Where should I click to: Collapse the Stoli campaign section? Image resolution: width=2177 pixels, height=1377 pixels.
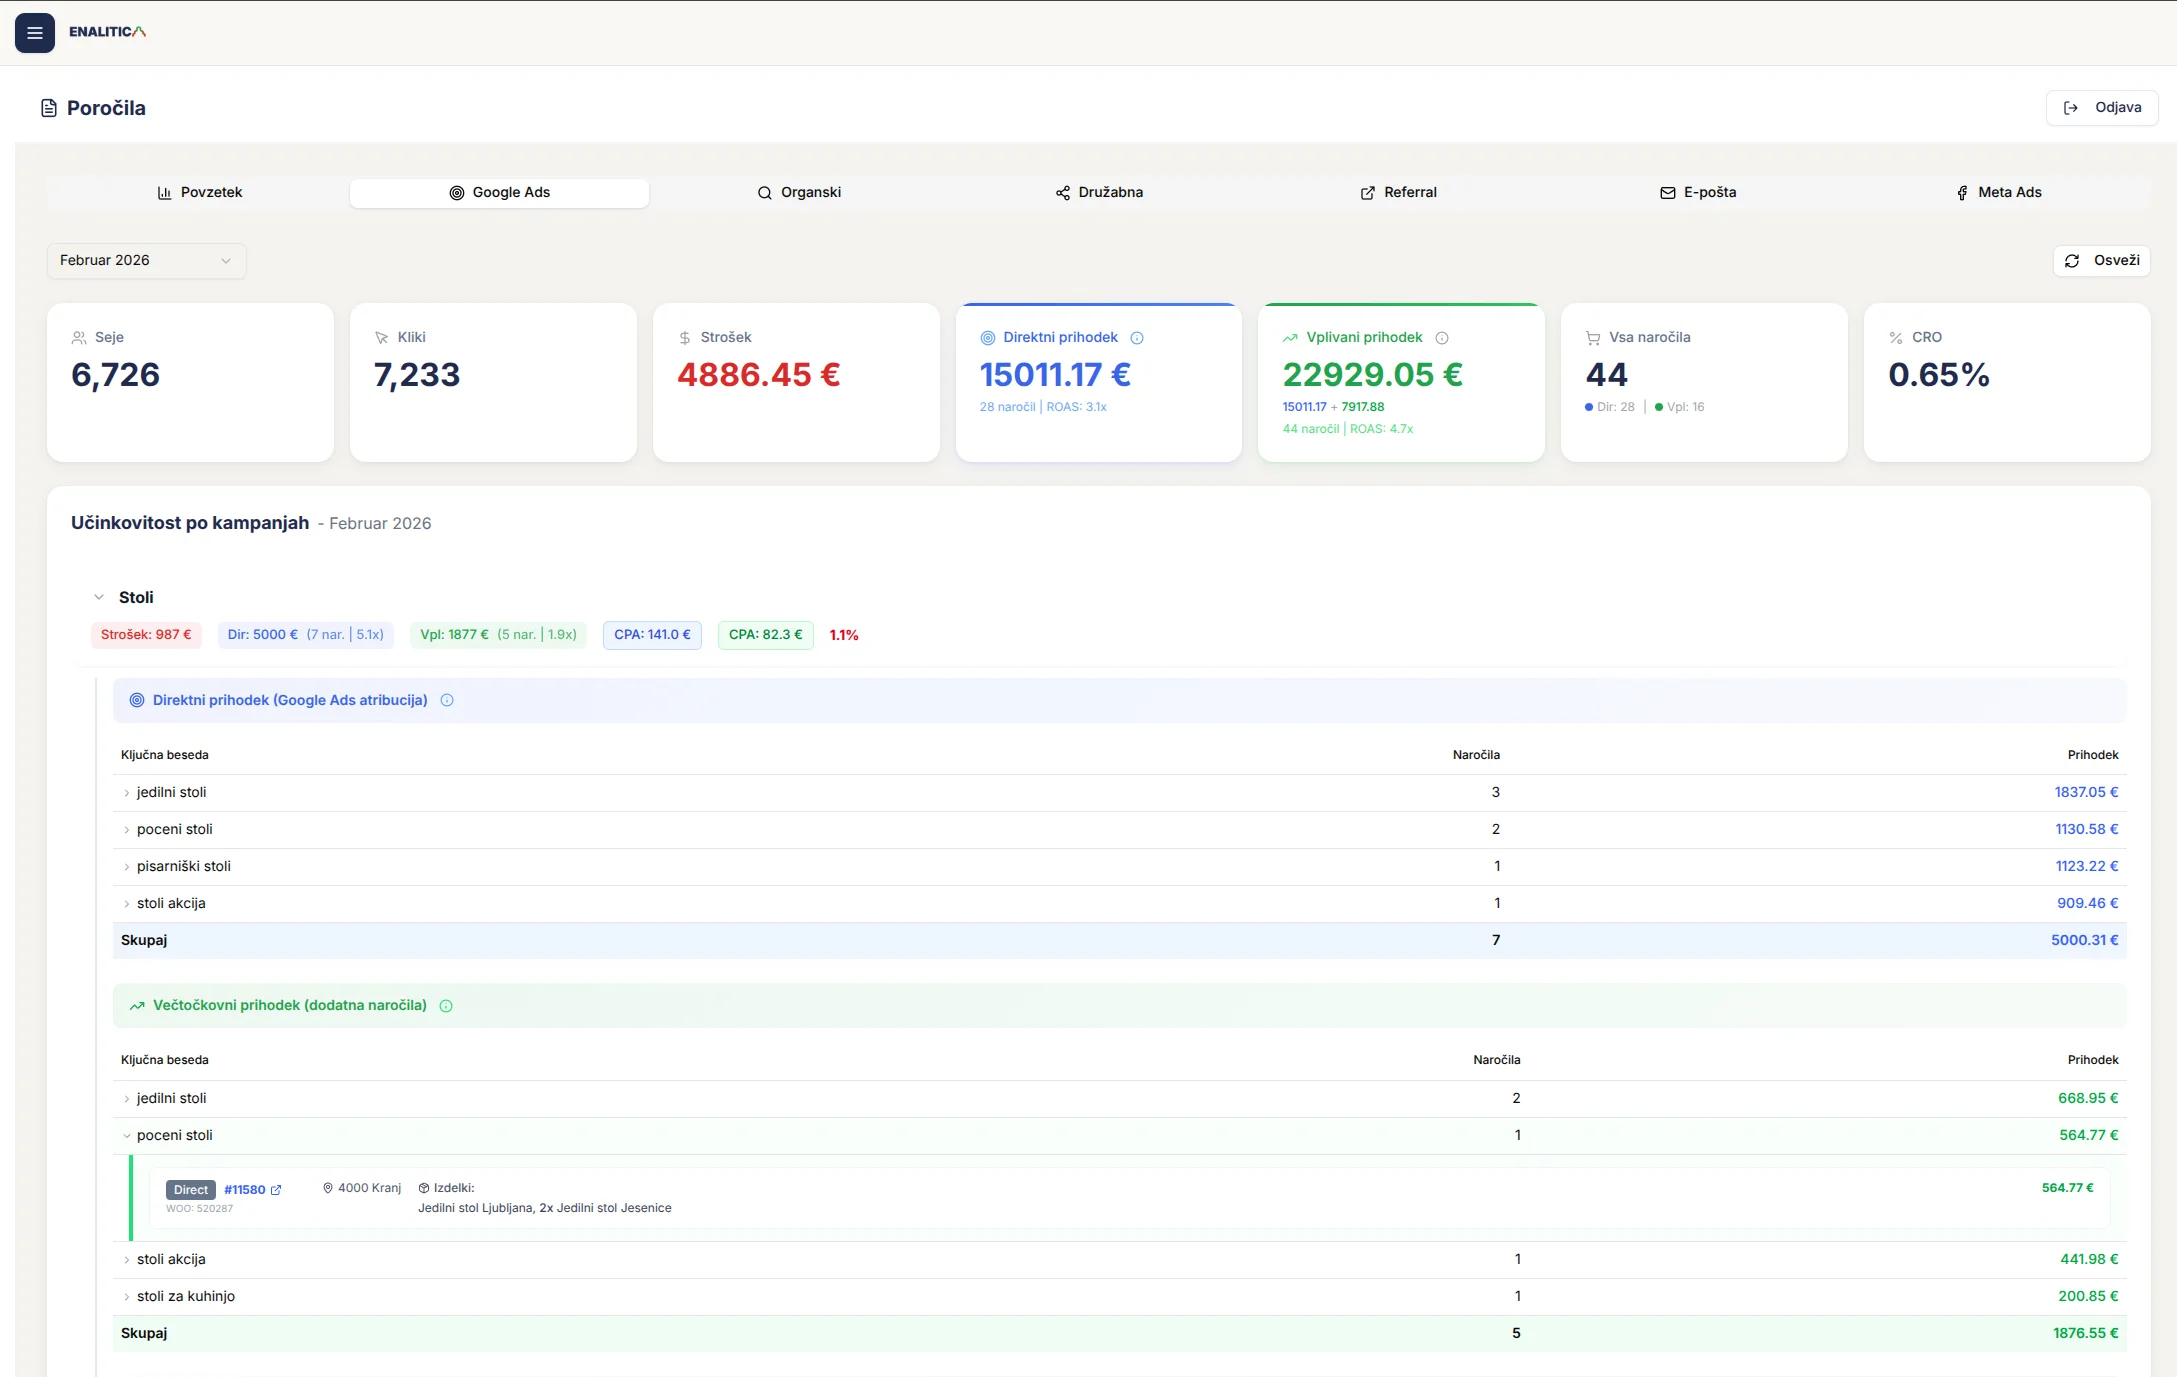click(x=98, y=596)
